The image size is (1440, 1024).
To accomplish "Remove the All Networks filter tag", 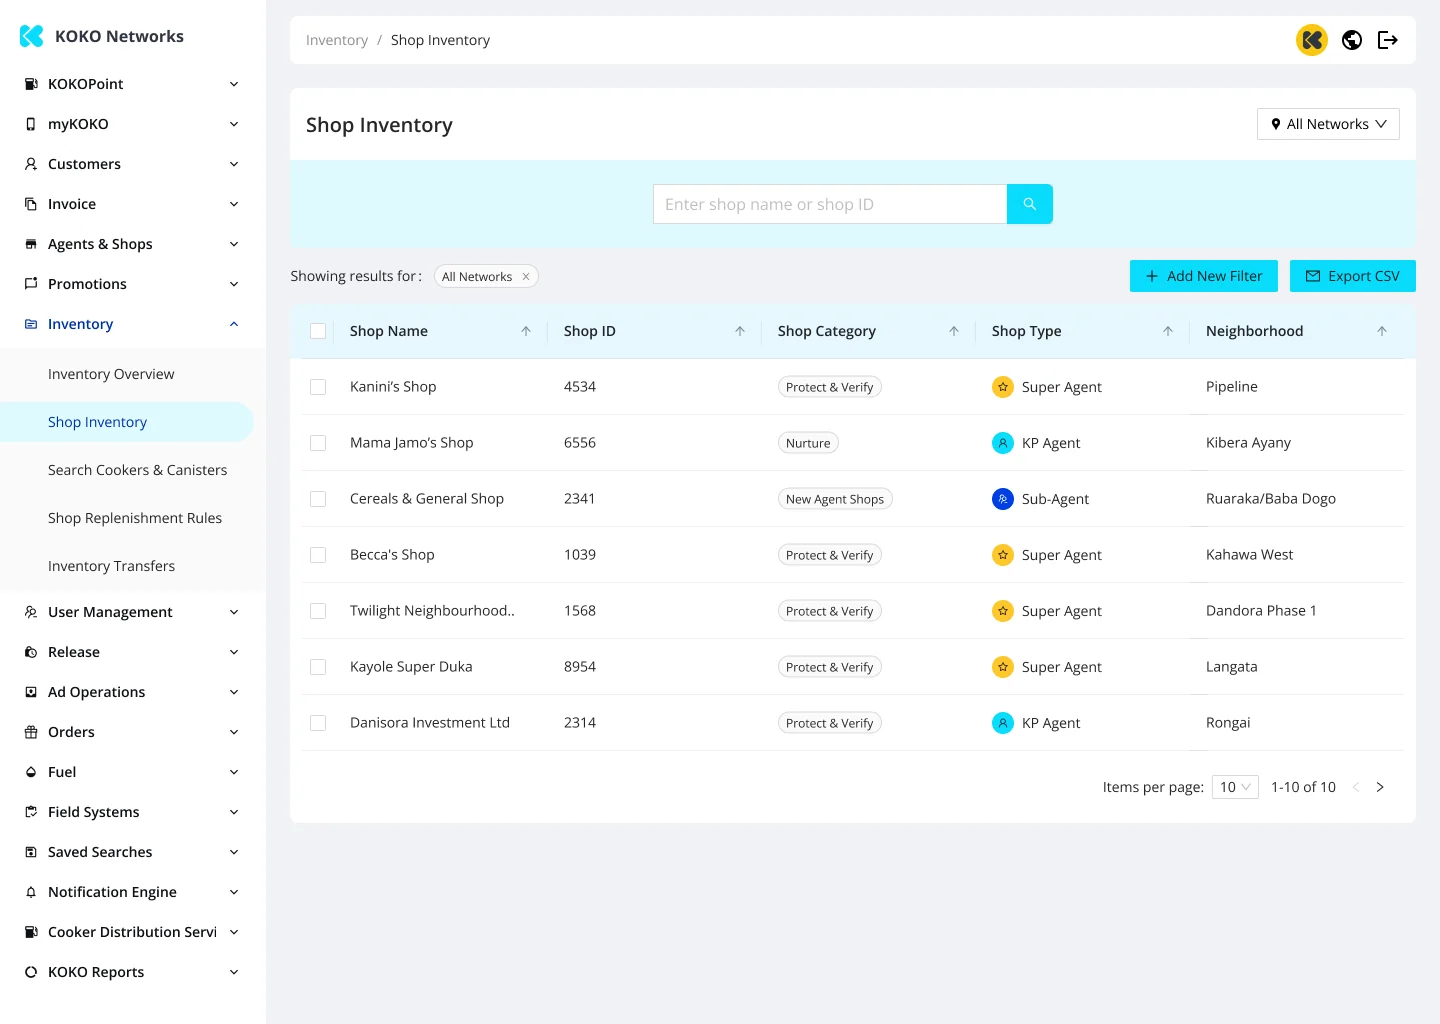I will [x=526, y=277].
